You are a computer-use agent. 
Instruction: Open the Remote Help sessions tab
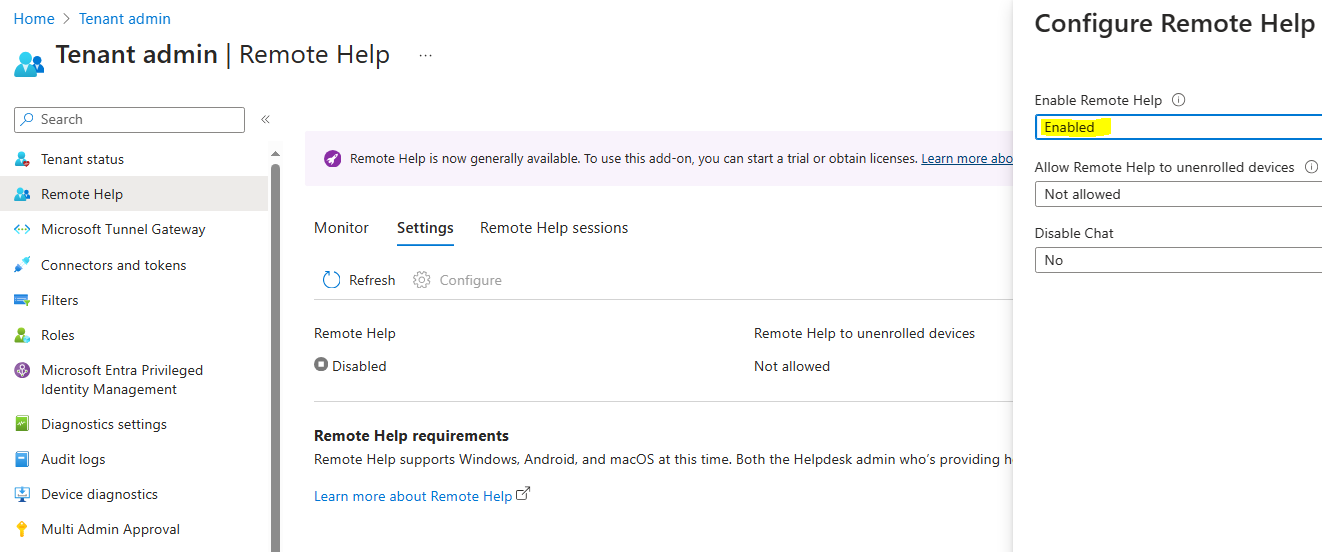pos(554,228)
